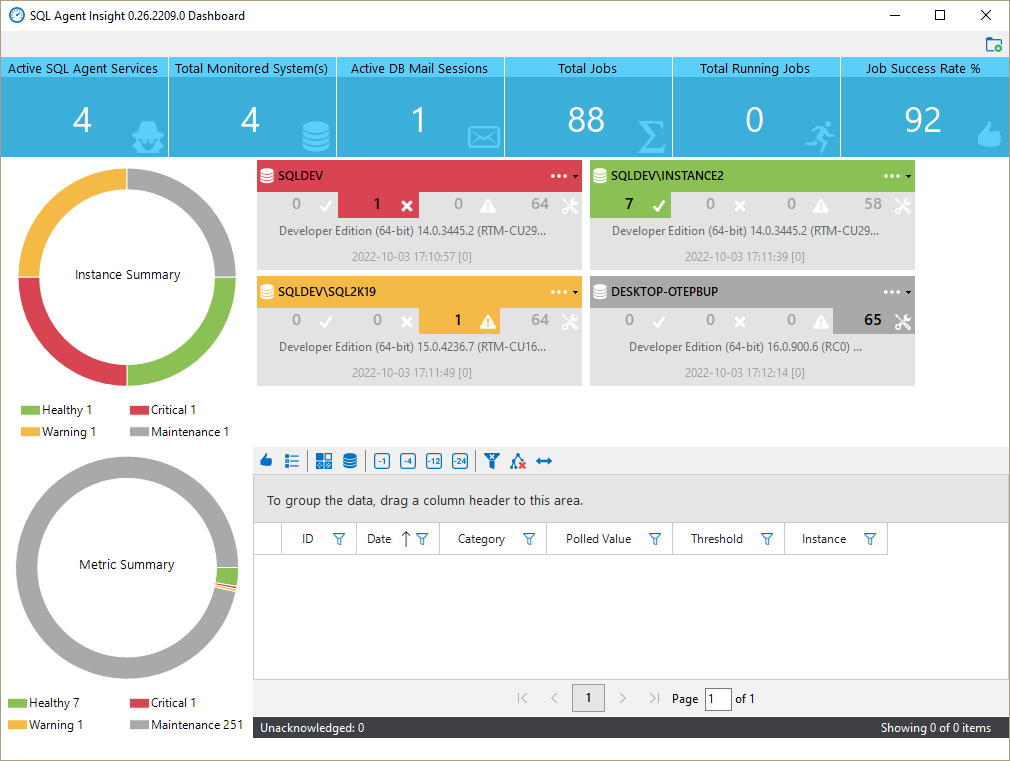1010x761 pixels.
Task: Toggle the -24 hour time filter
Action: (460, 461)
